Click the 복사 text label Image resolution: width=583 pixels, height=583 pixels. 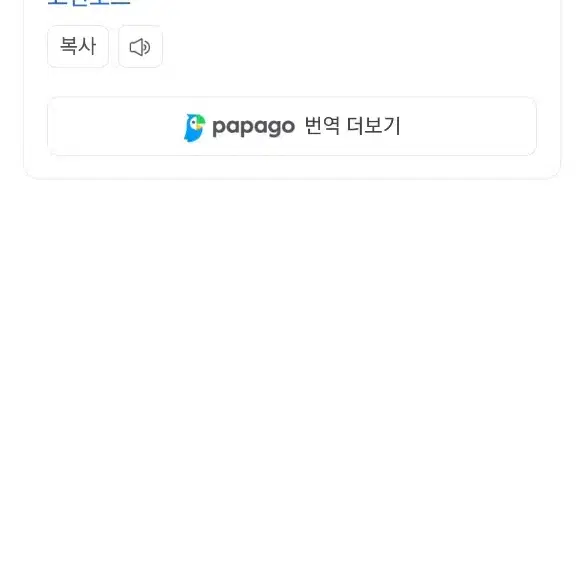pyautogui.click(x=78, y=46)
